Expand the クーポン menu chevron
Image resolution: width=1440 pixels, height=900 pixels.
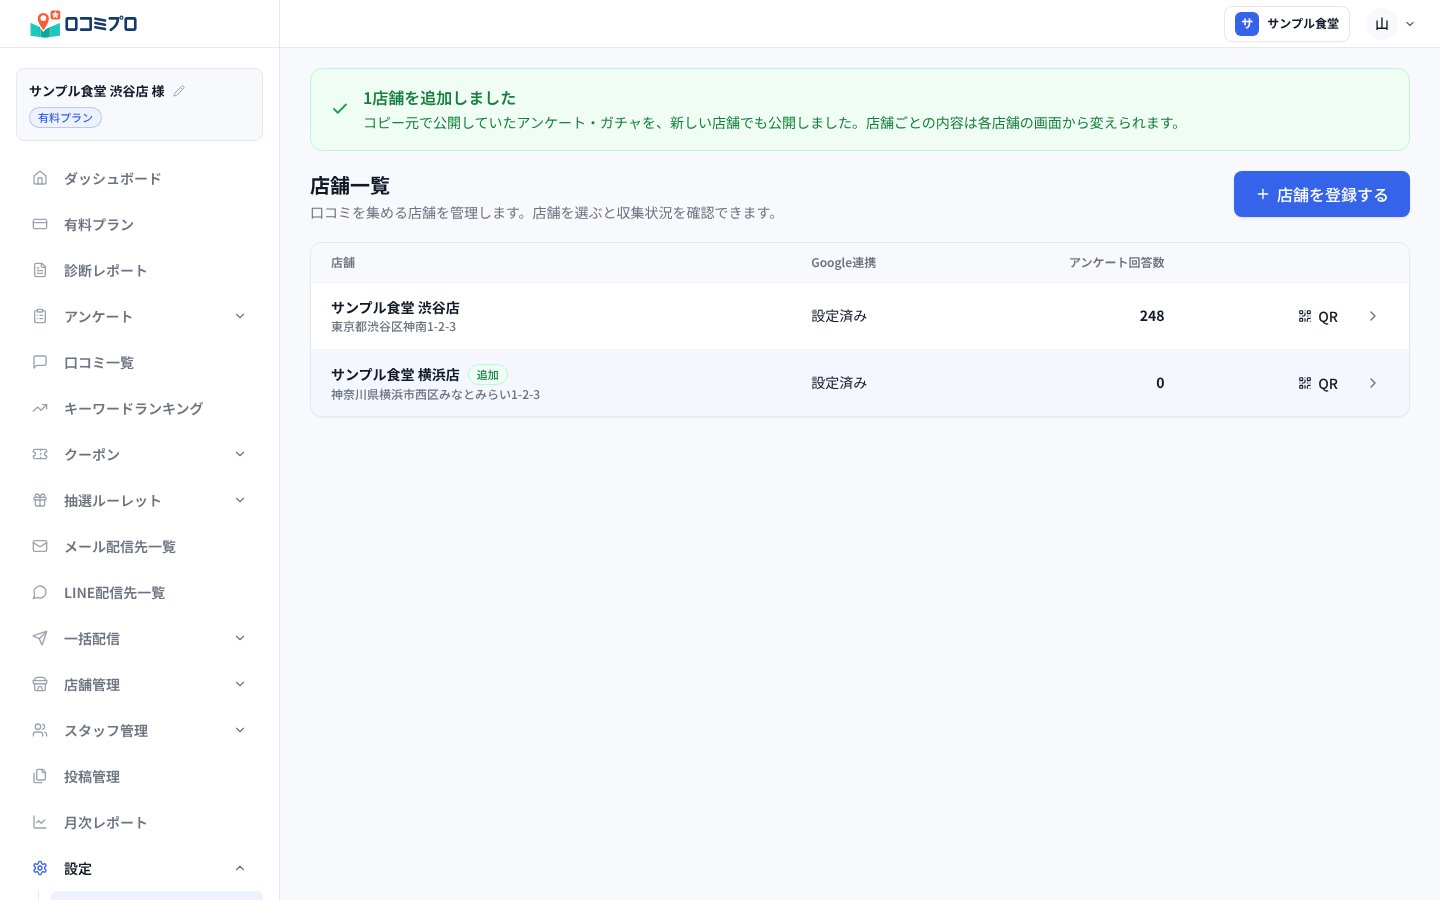[x=240, y=454]
